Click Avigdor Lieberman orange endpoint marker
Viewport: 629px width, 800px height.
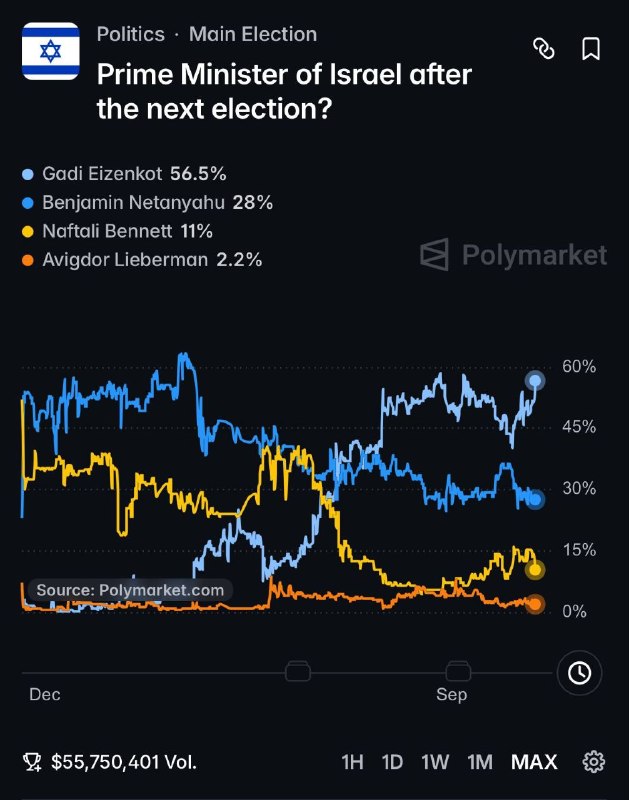pos(535,604)
